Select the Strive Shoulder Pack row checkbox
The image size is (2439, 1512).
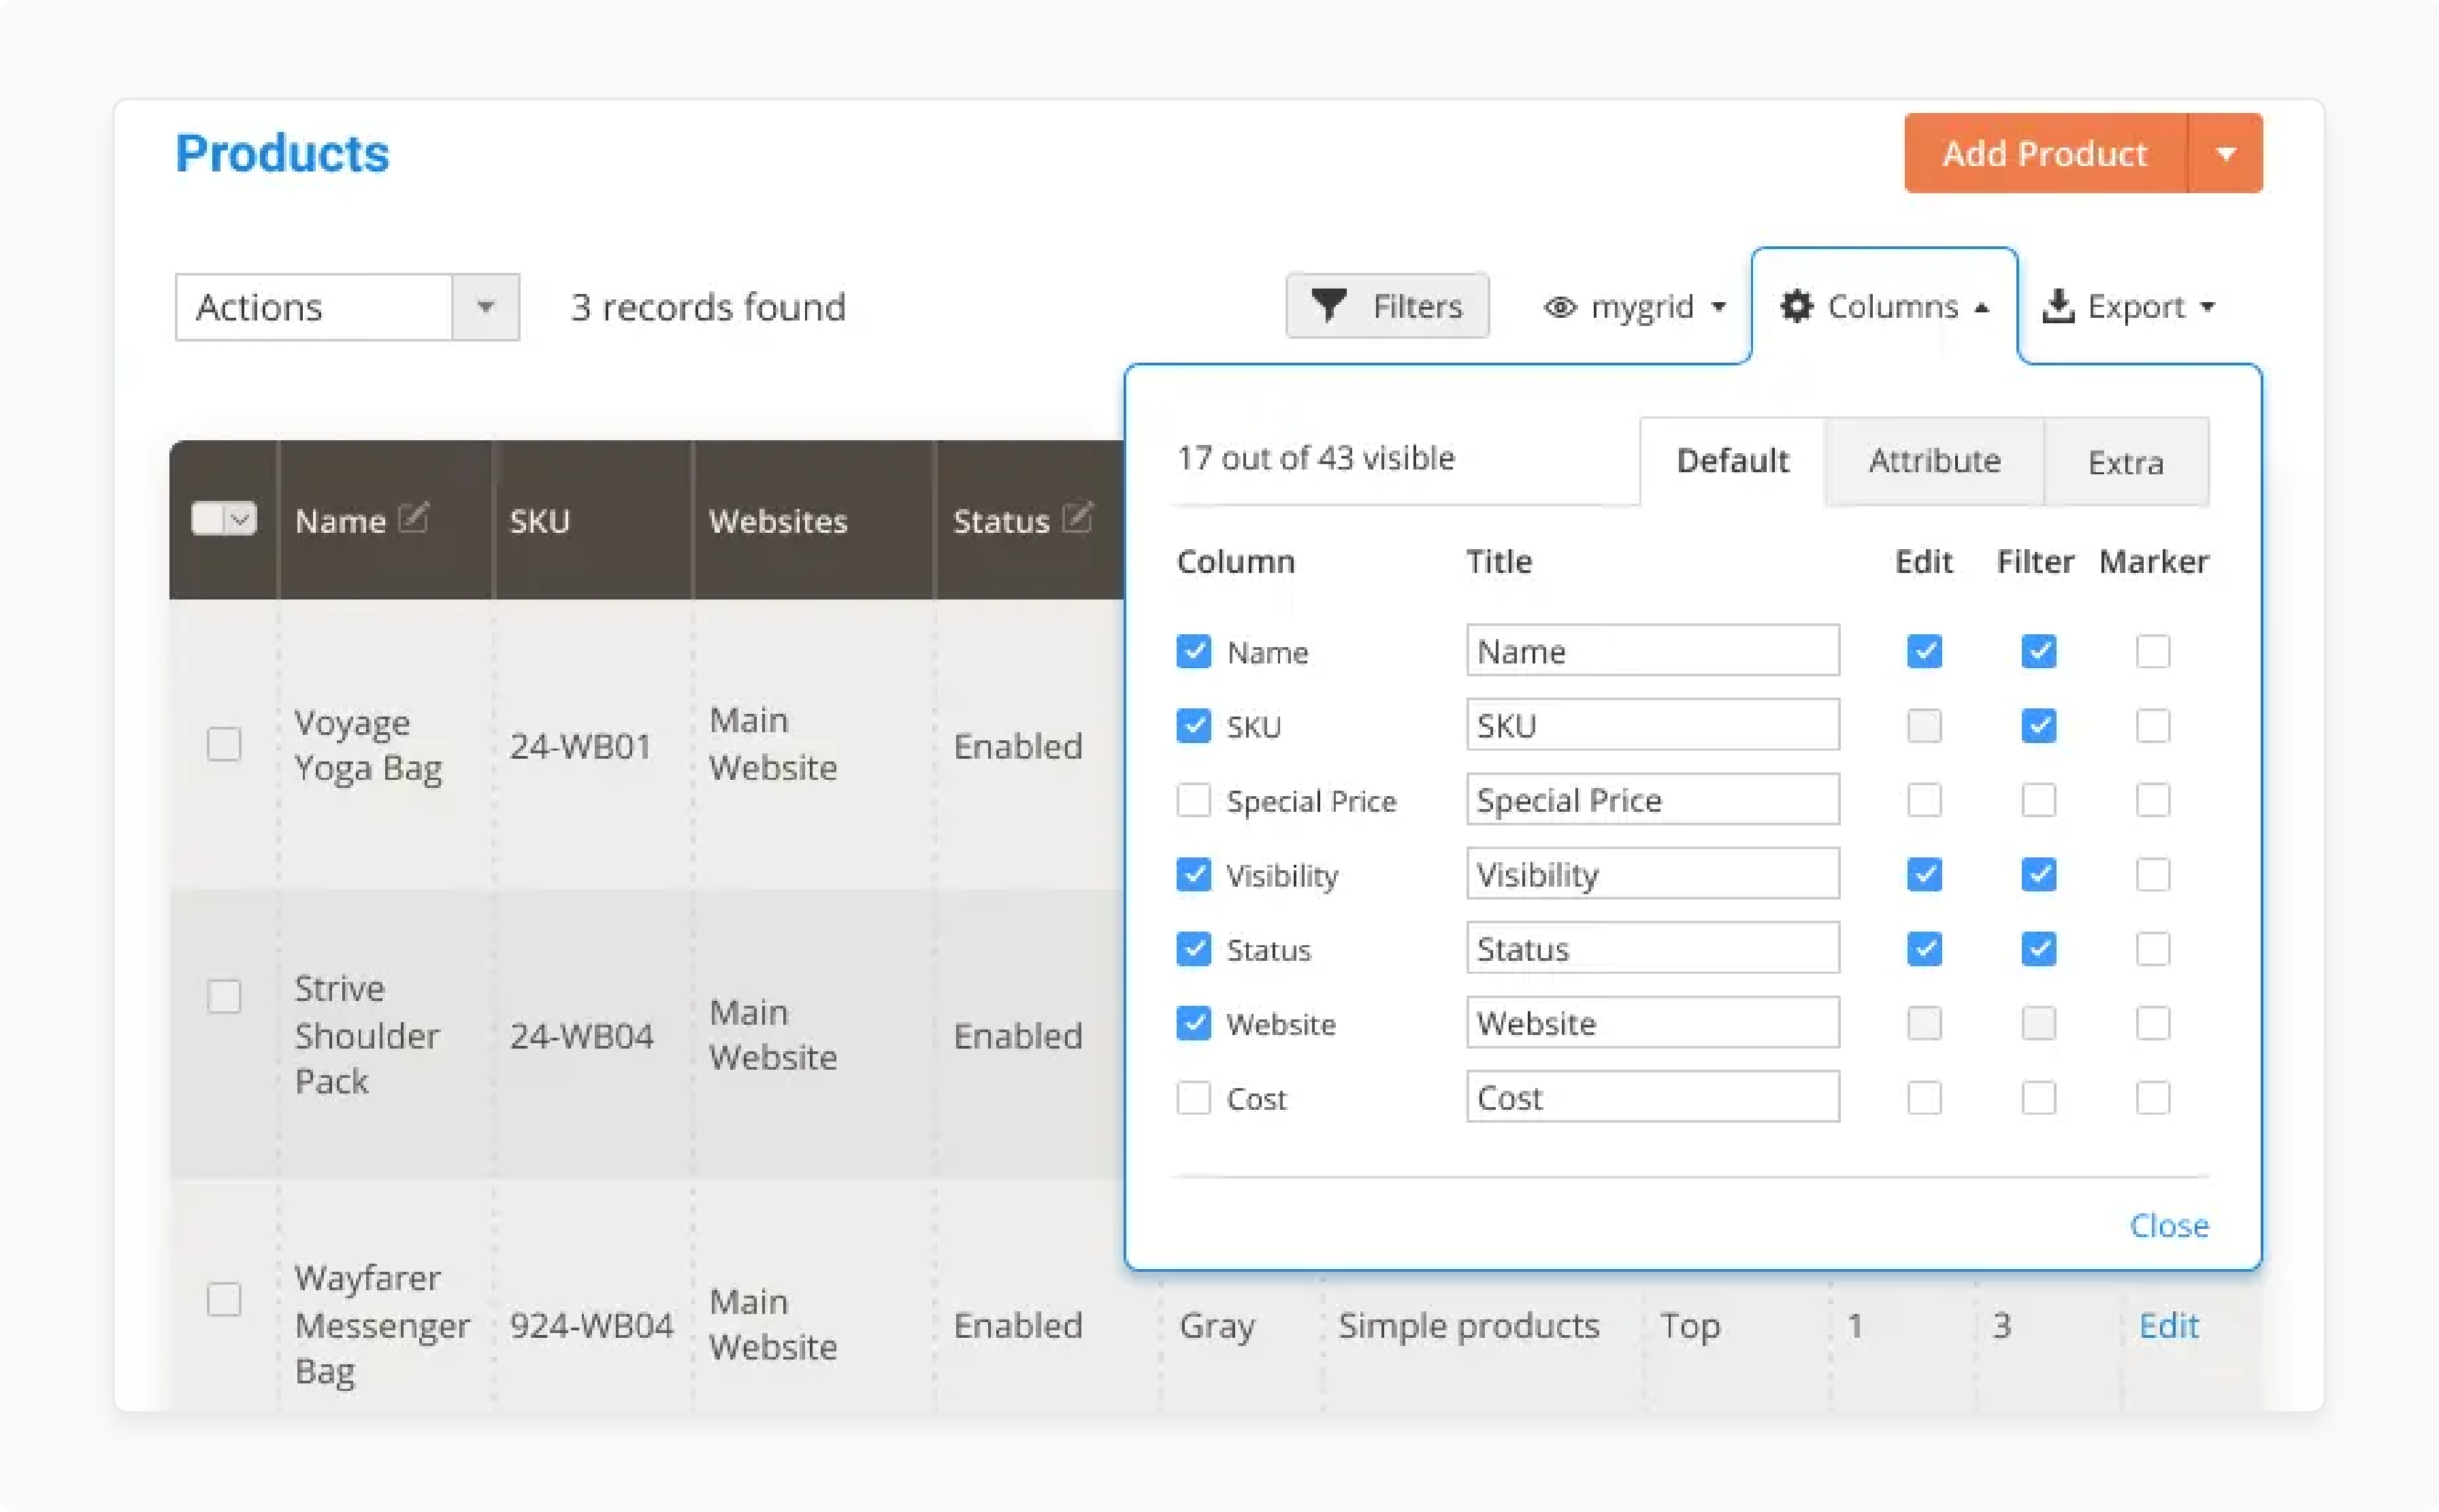click(224, 996)
